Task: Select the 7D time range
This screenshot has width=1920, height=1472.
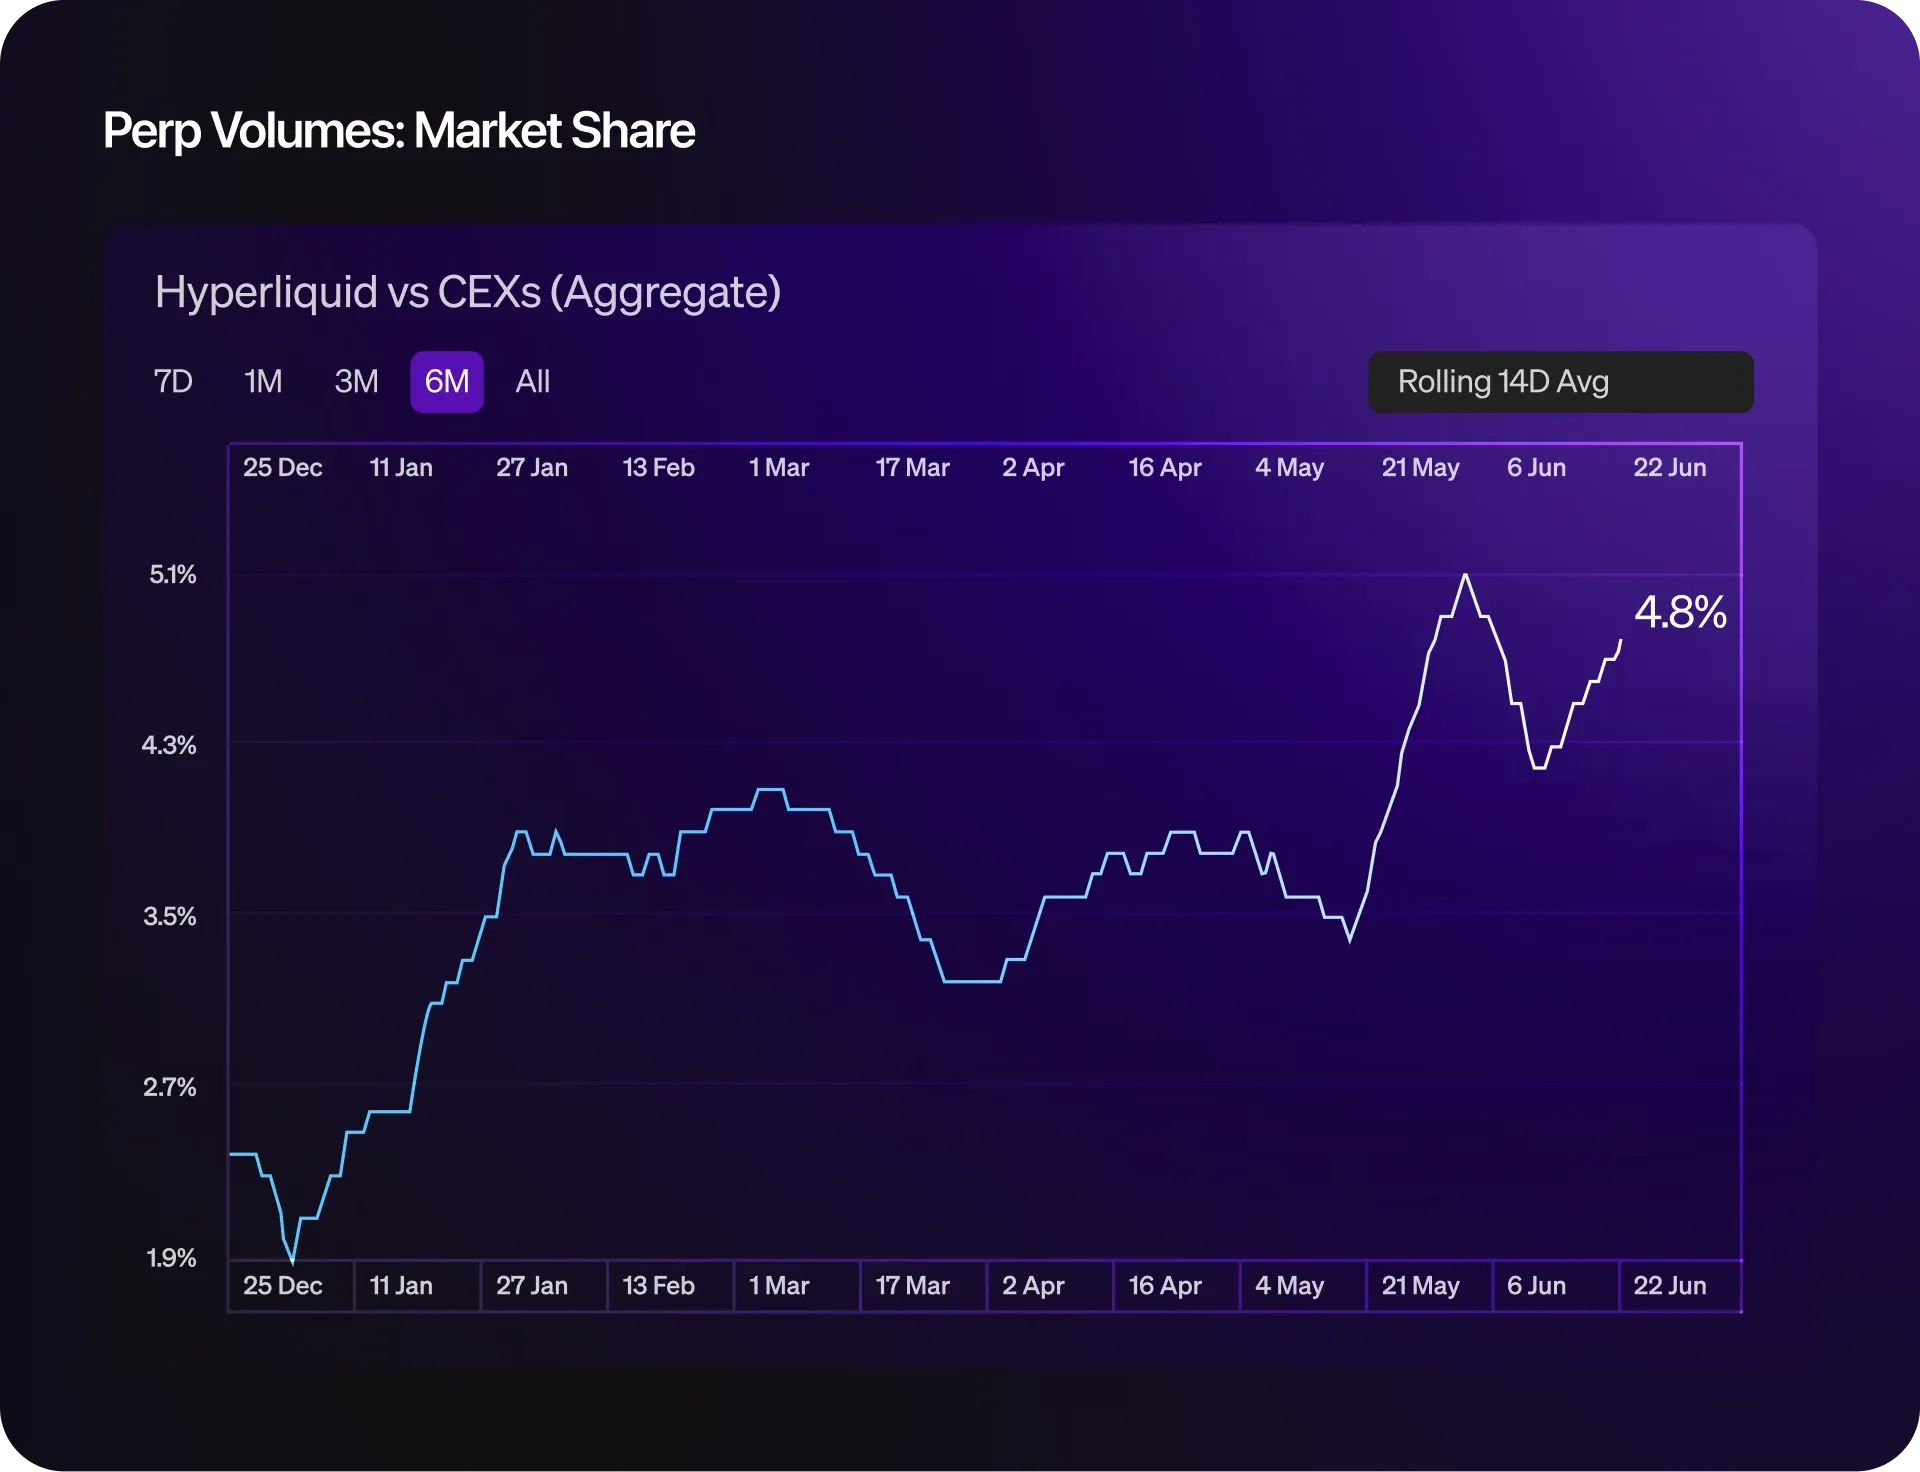Action: pos(173,382)
